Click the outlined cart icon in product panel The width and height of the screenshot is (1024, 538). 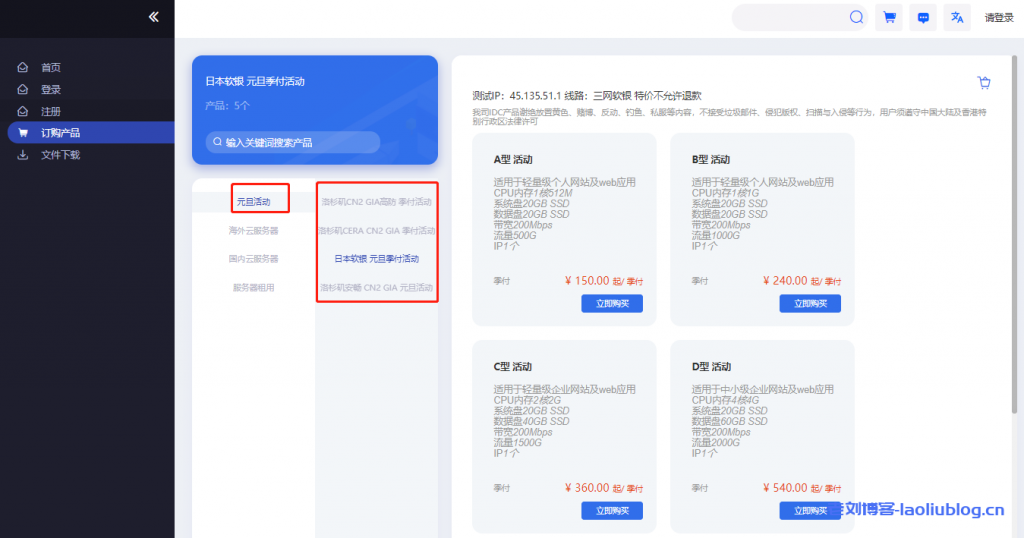(x=983, y=83)
